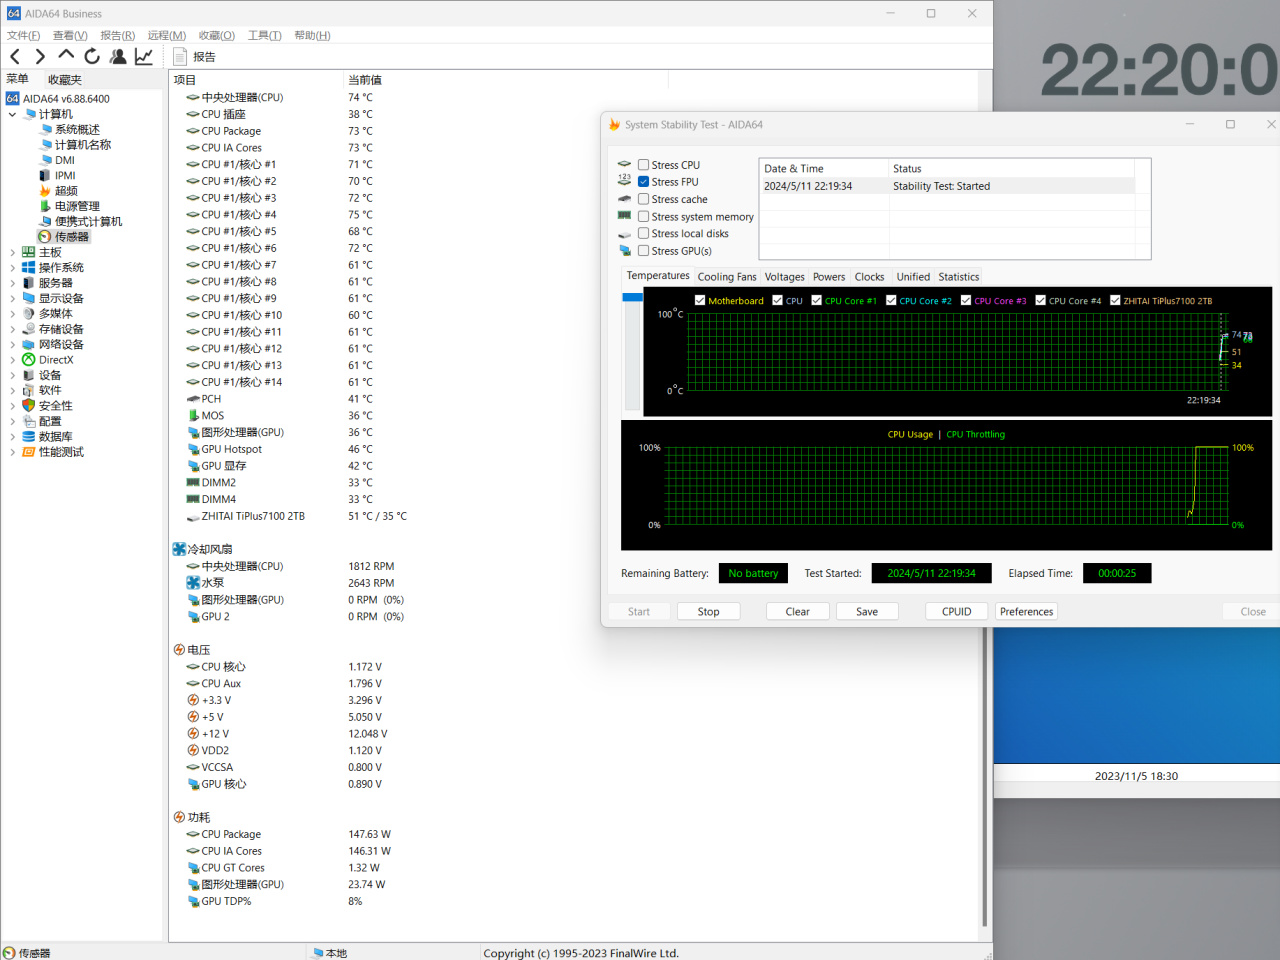
Task: Enable the Stress GPU(s) checkbox
Action: (x=644, y=251)
